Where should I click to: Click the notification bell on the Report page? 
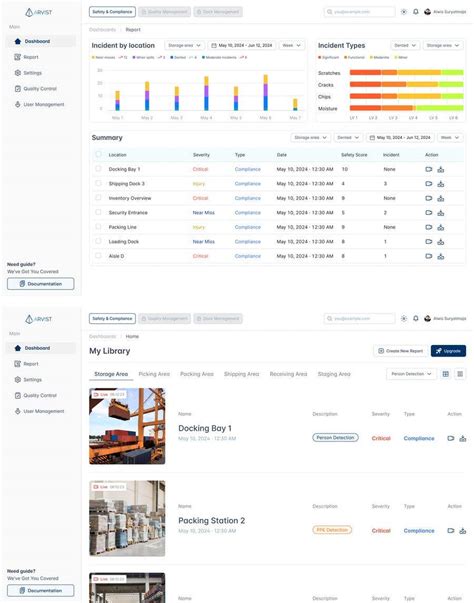pos(416,12)
